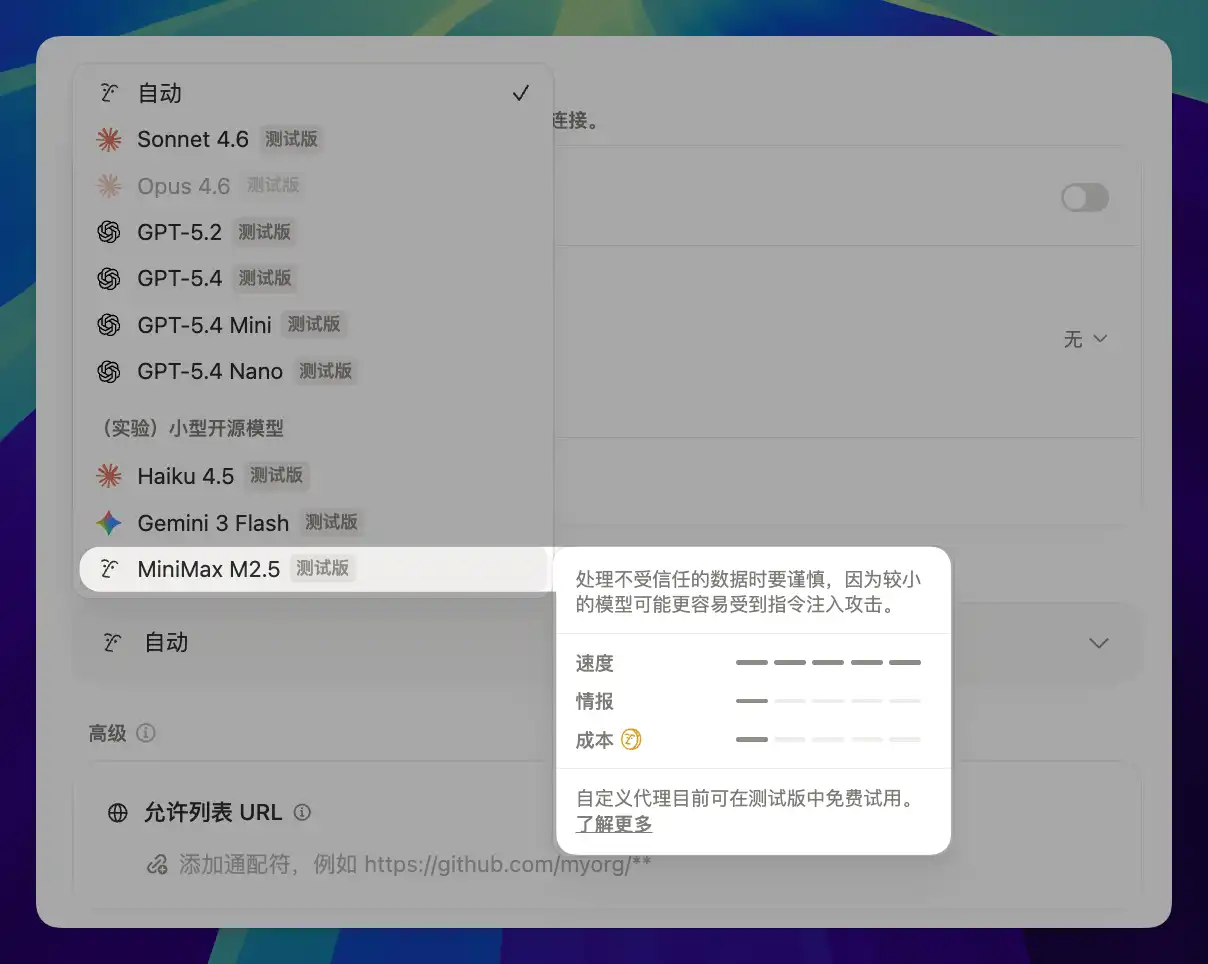1208x964 pixels.
Task: Click the gold coin icon next to 成本
Action: click(x=631, y=740)
